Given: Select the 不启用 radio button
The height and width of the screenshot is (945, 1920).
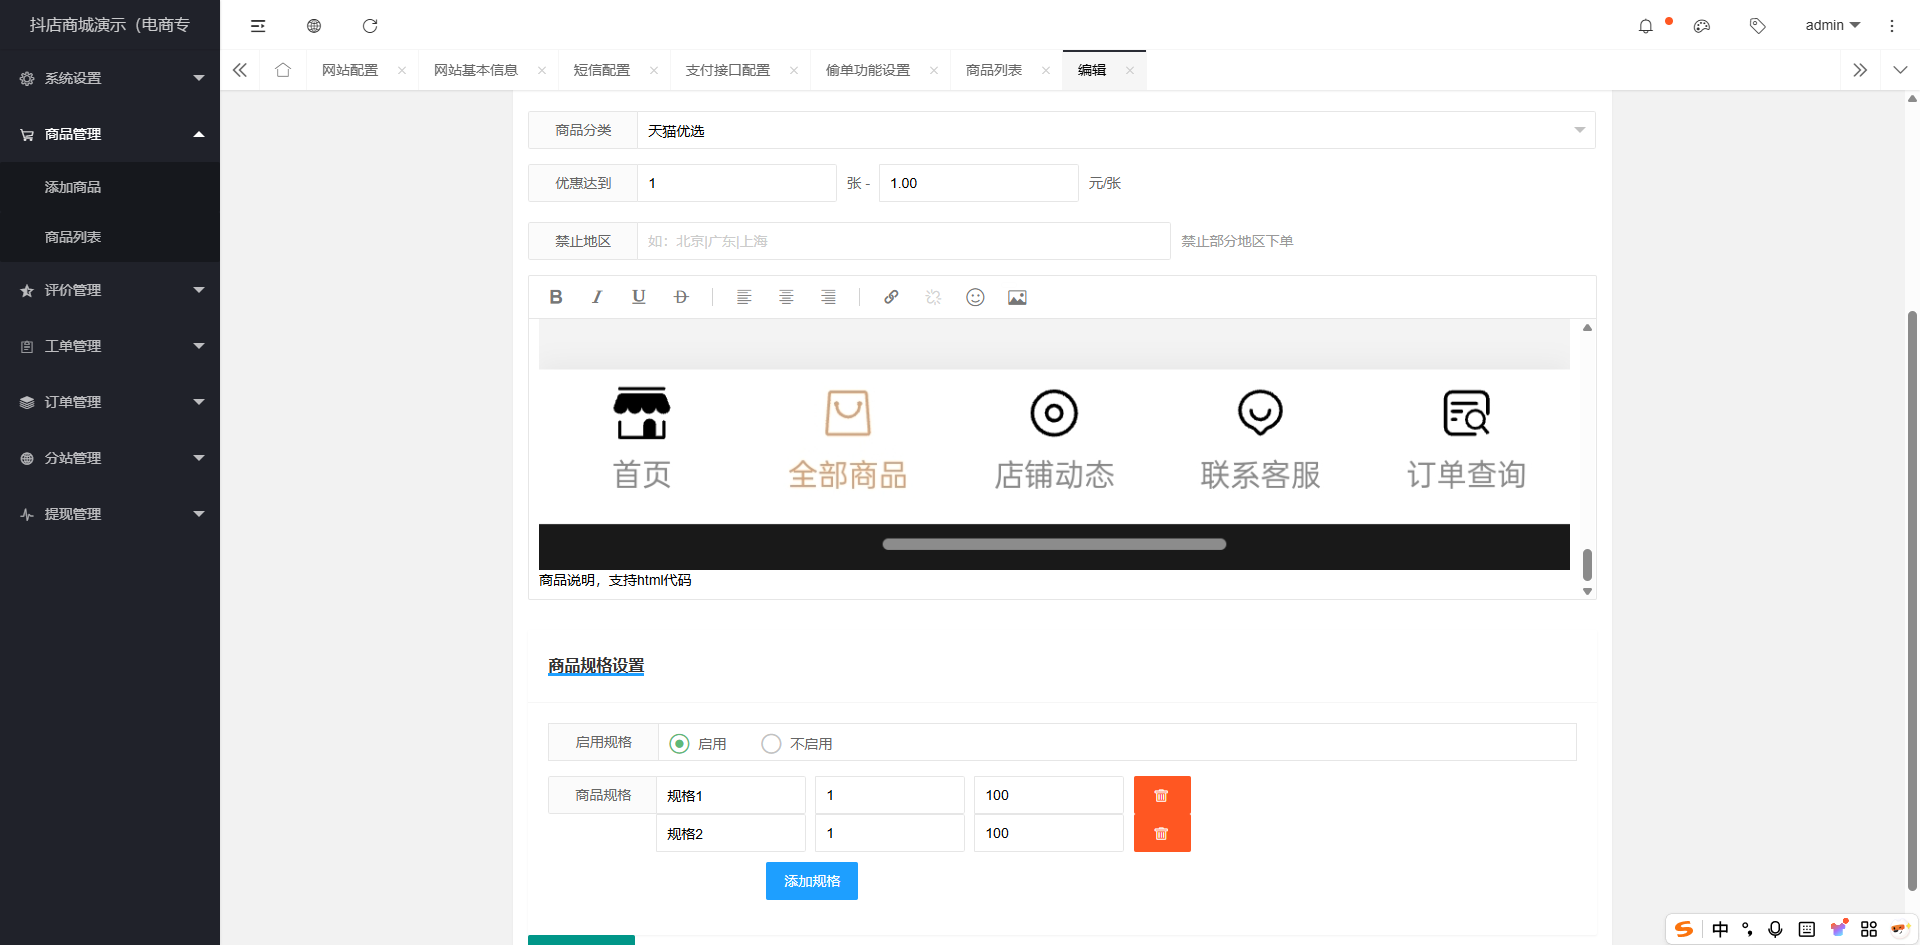Looking at the screenshot, I should (770, 743).
